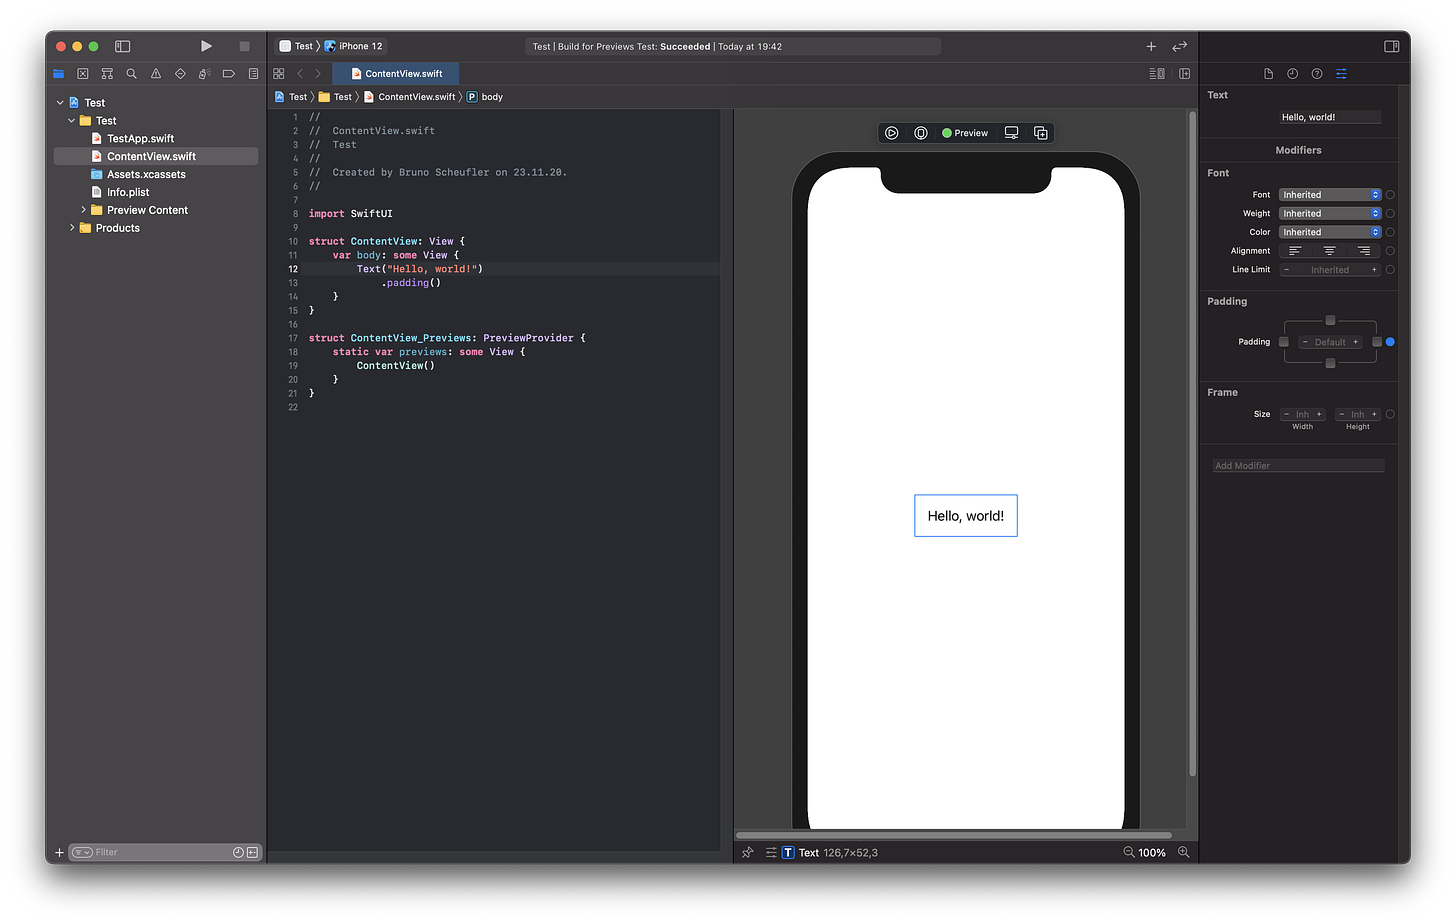Toggle the inspectors panel button
This screenshot has width=1456, height=924.
point(1391,46)
